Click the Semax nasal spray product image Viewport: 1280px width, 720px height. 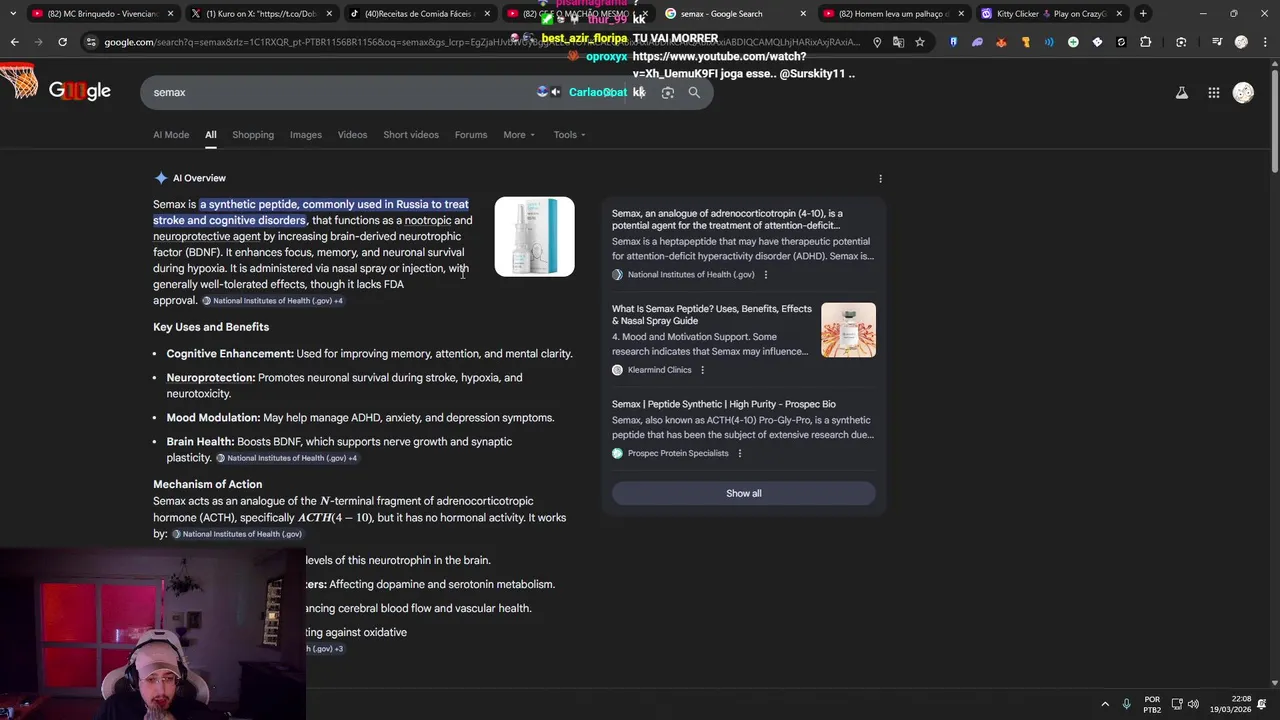coord(534,237)
